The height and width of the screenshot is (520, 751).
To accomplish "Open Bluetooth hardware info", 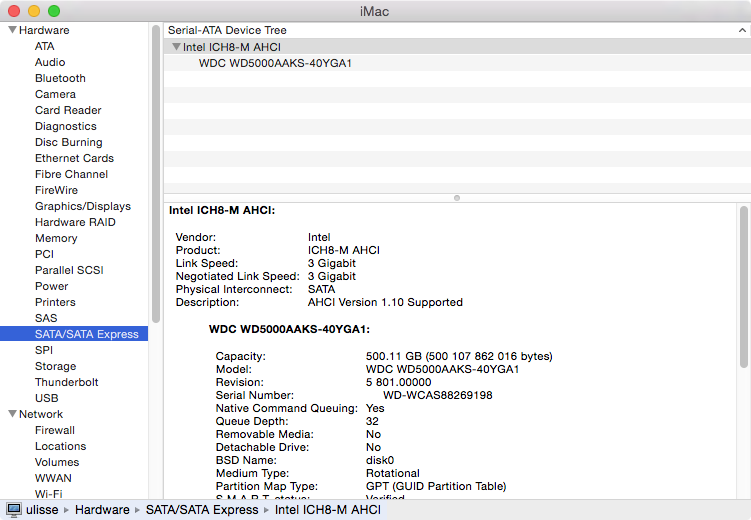I will (60, 78).
